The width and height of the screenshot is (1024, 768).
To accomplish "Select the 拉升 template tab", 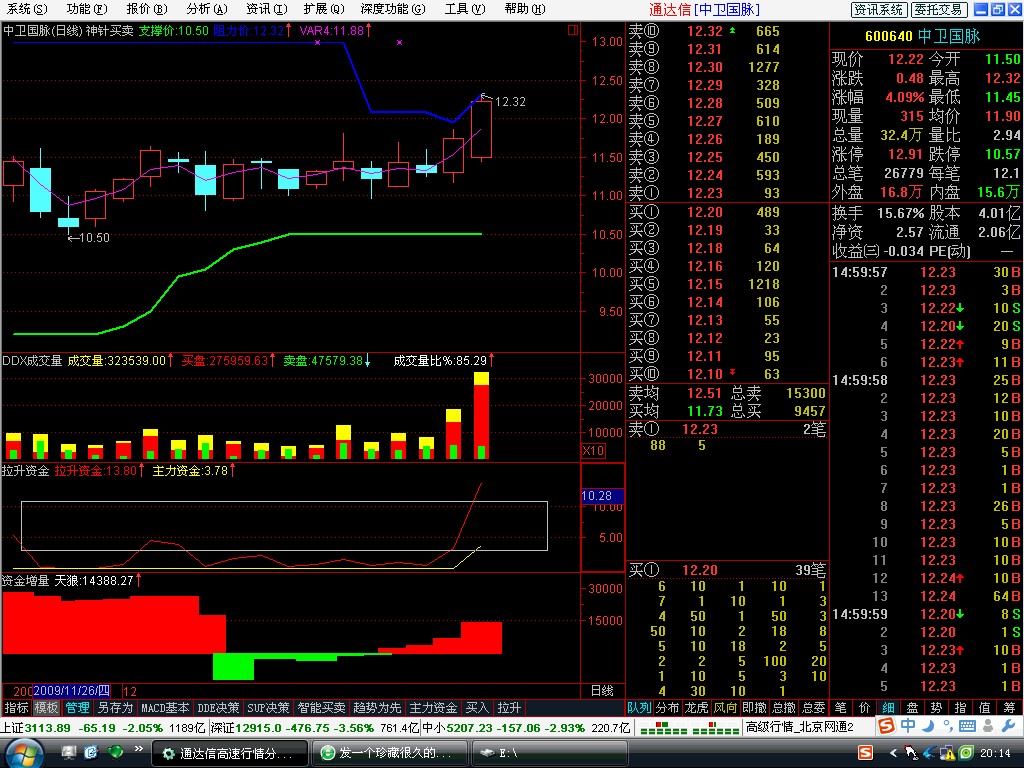I will (x=509, y=708).
